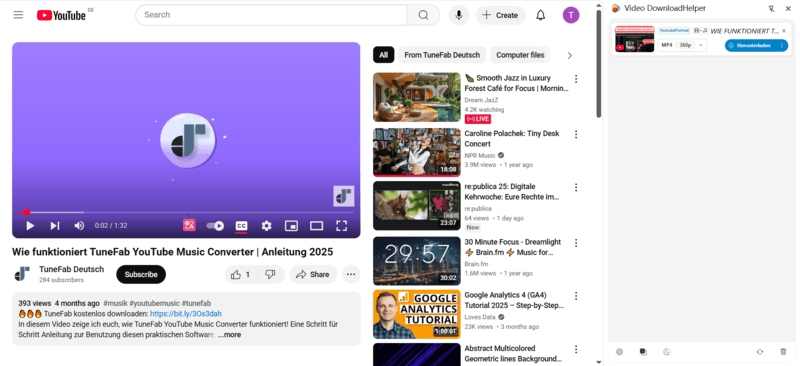Open options for Caroline Polachek video
This screenshot has width=800, height=366.
[x=576, y=134]
